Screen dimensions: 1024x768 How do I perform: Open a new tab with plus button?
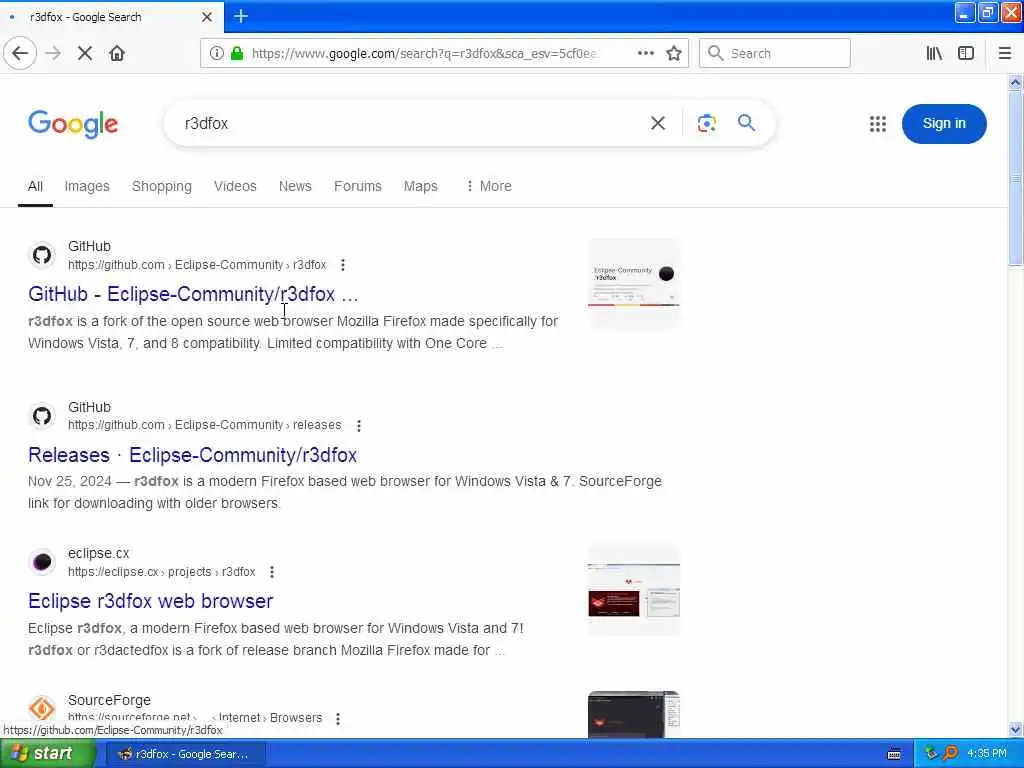pyautogui.click(x=241, y=16)
